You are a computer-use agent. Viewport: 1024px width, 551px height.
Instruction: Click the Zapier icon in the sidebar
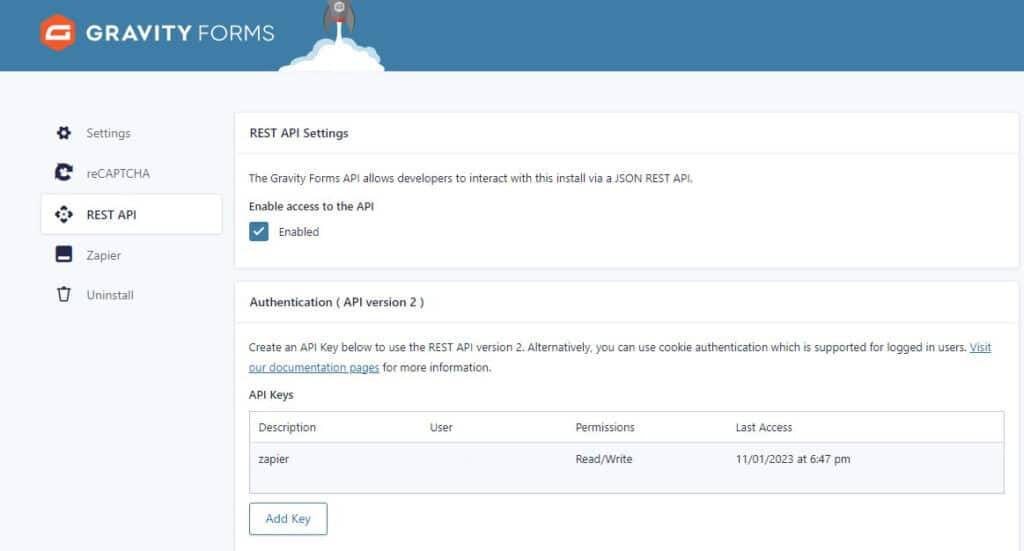[x=64, y=255]
